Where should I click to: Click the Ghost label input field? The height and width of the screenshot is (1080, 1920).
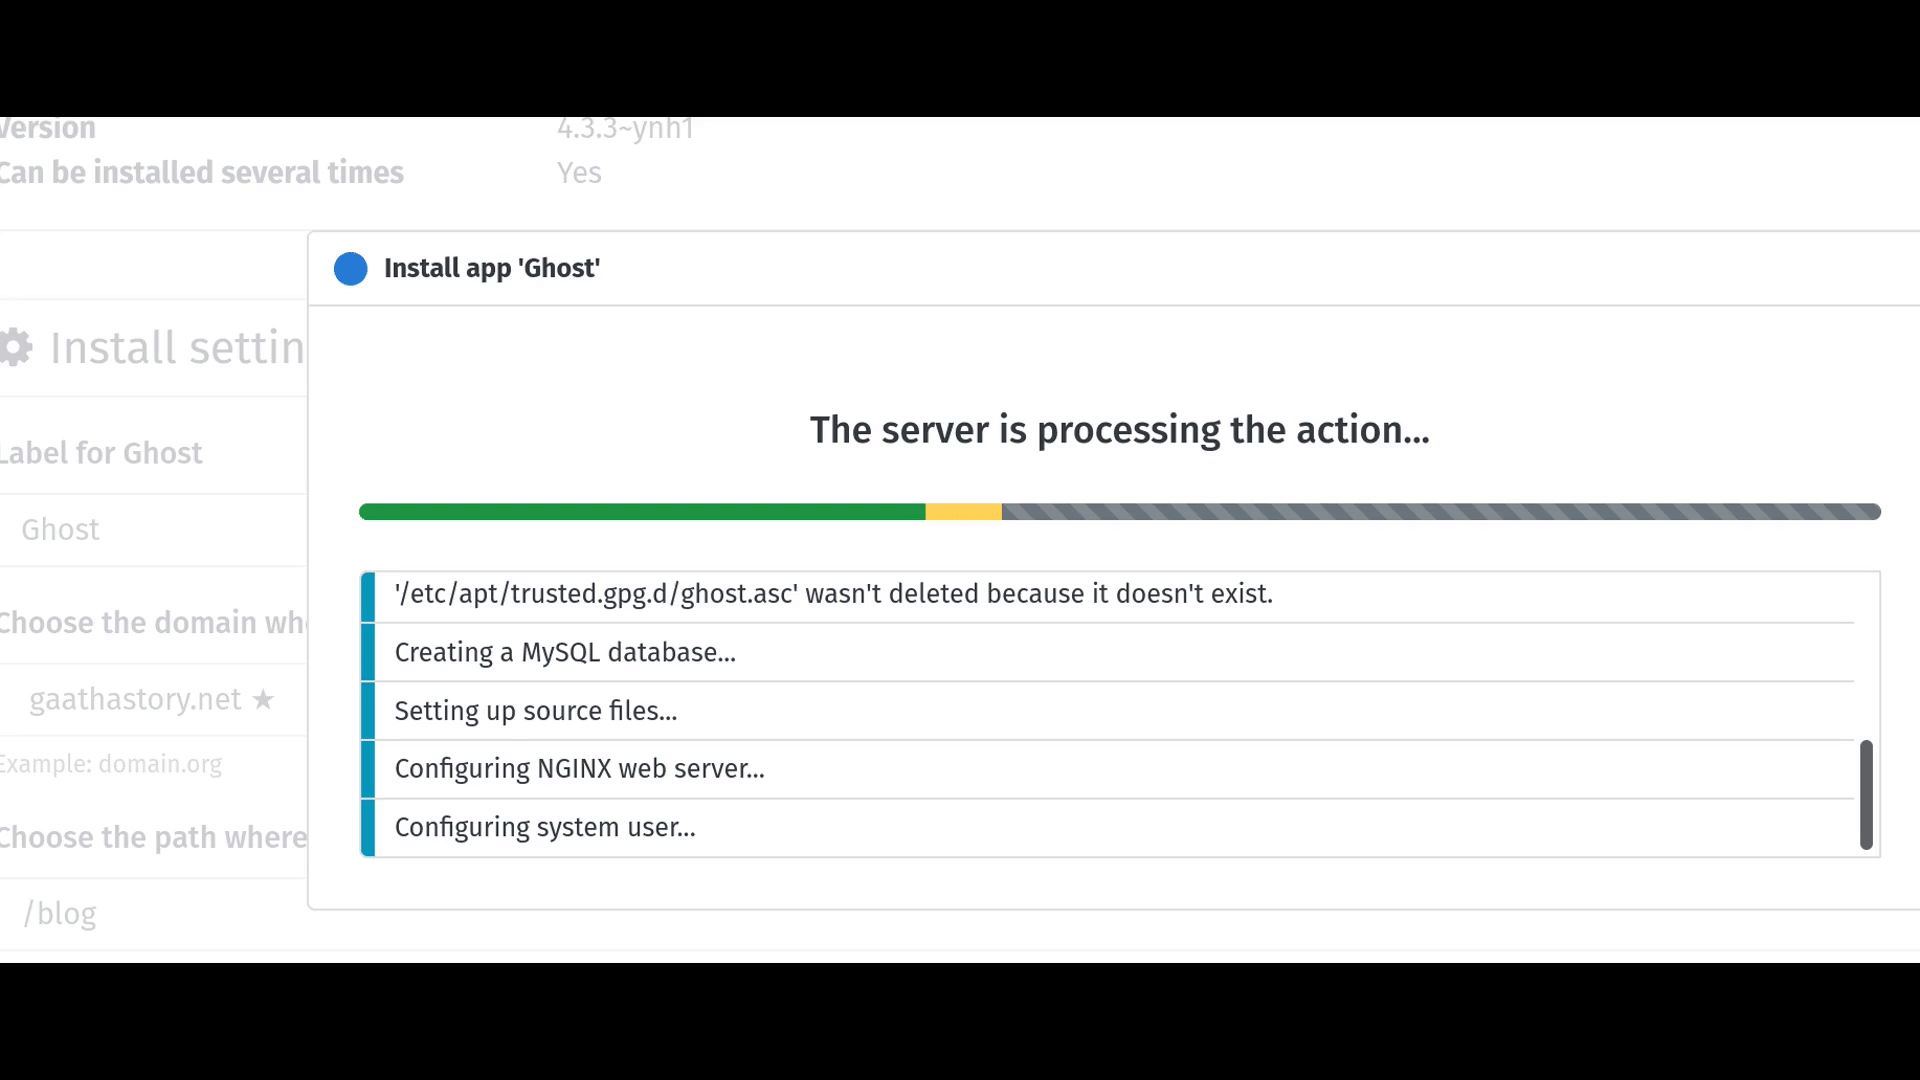click(154, 530)
